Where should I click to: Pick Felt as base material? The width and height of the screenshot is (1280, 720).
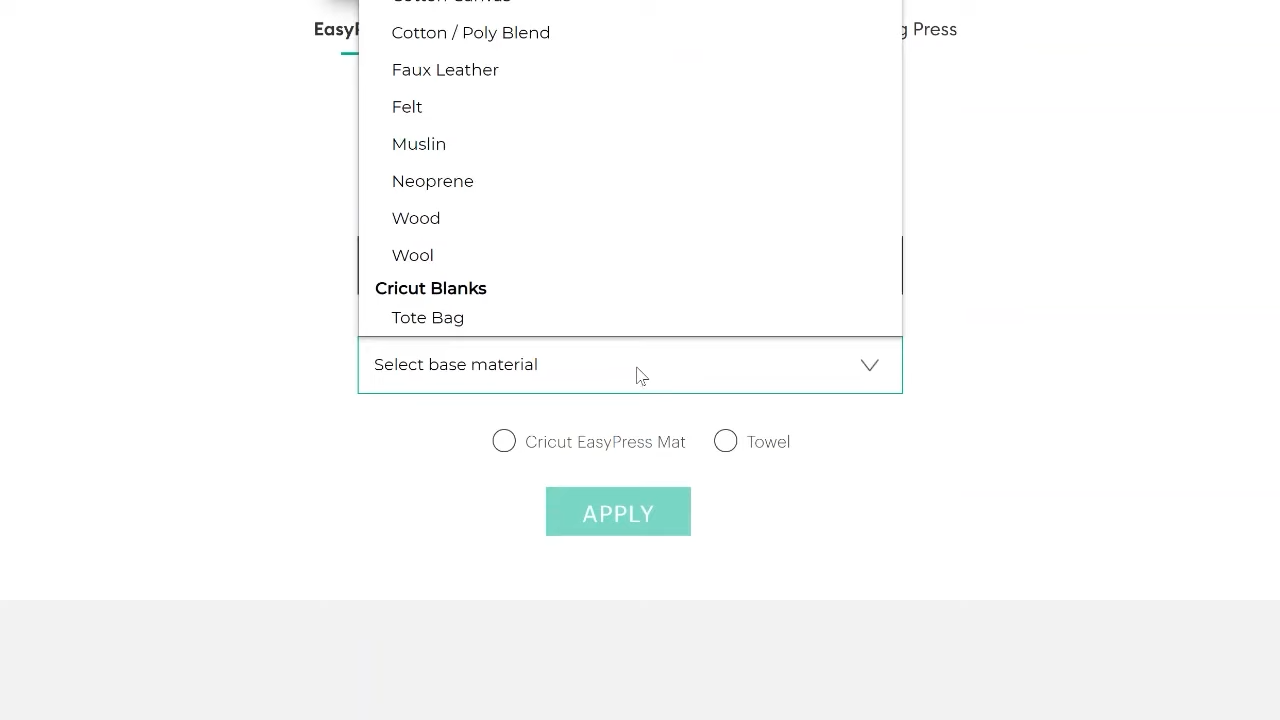pyautogui.click(x=407, y=107)
